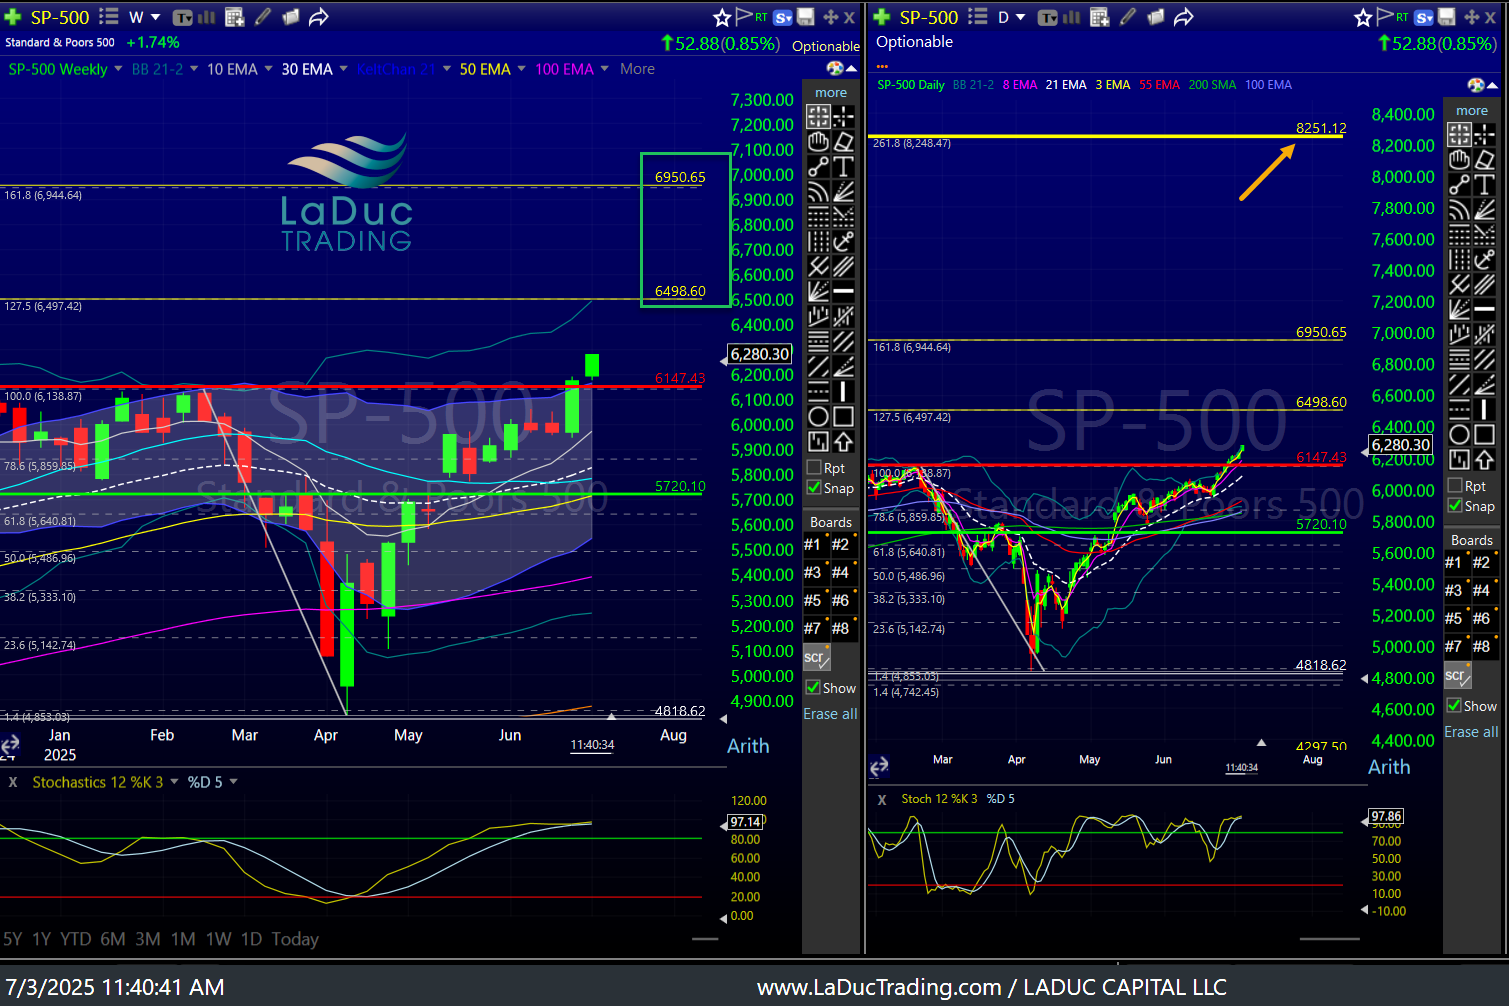Viewport: 1509px width, 1006px height.
Task: Click Arith scale toggle in weekly chart
Action: (x=748, y=746)
